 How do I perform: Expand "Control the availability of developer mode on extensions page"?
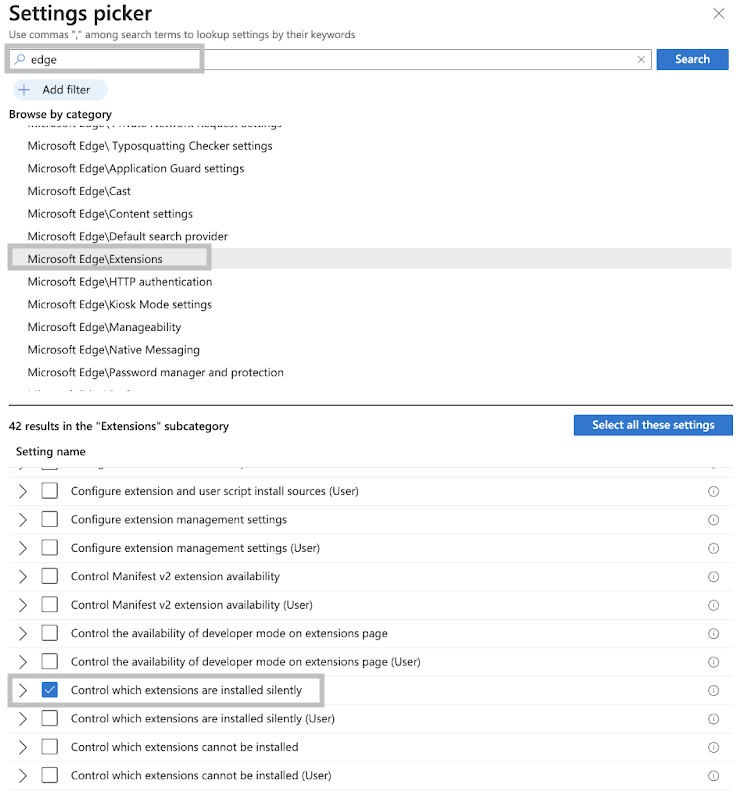coord(20,633)
